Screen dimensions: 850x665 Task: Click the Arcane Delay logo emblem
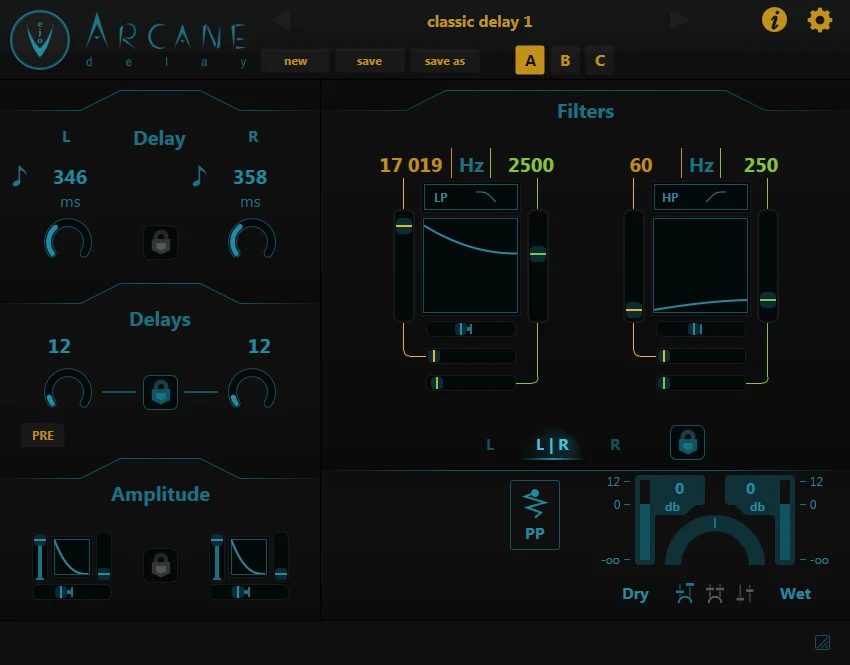pyautogui.click(x=40, y=40)
